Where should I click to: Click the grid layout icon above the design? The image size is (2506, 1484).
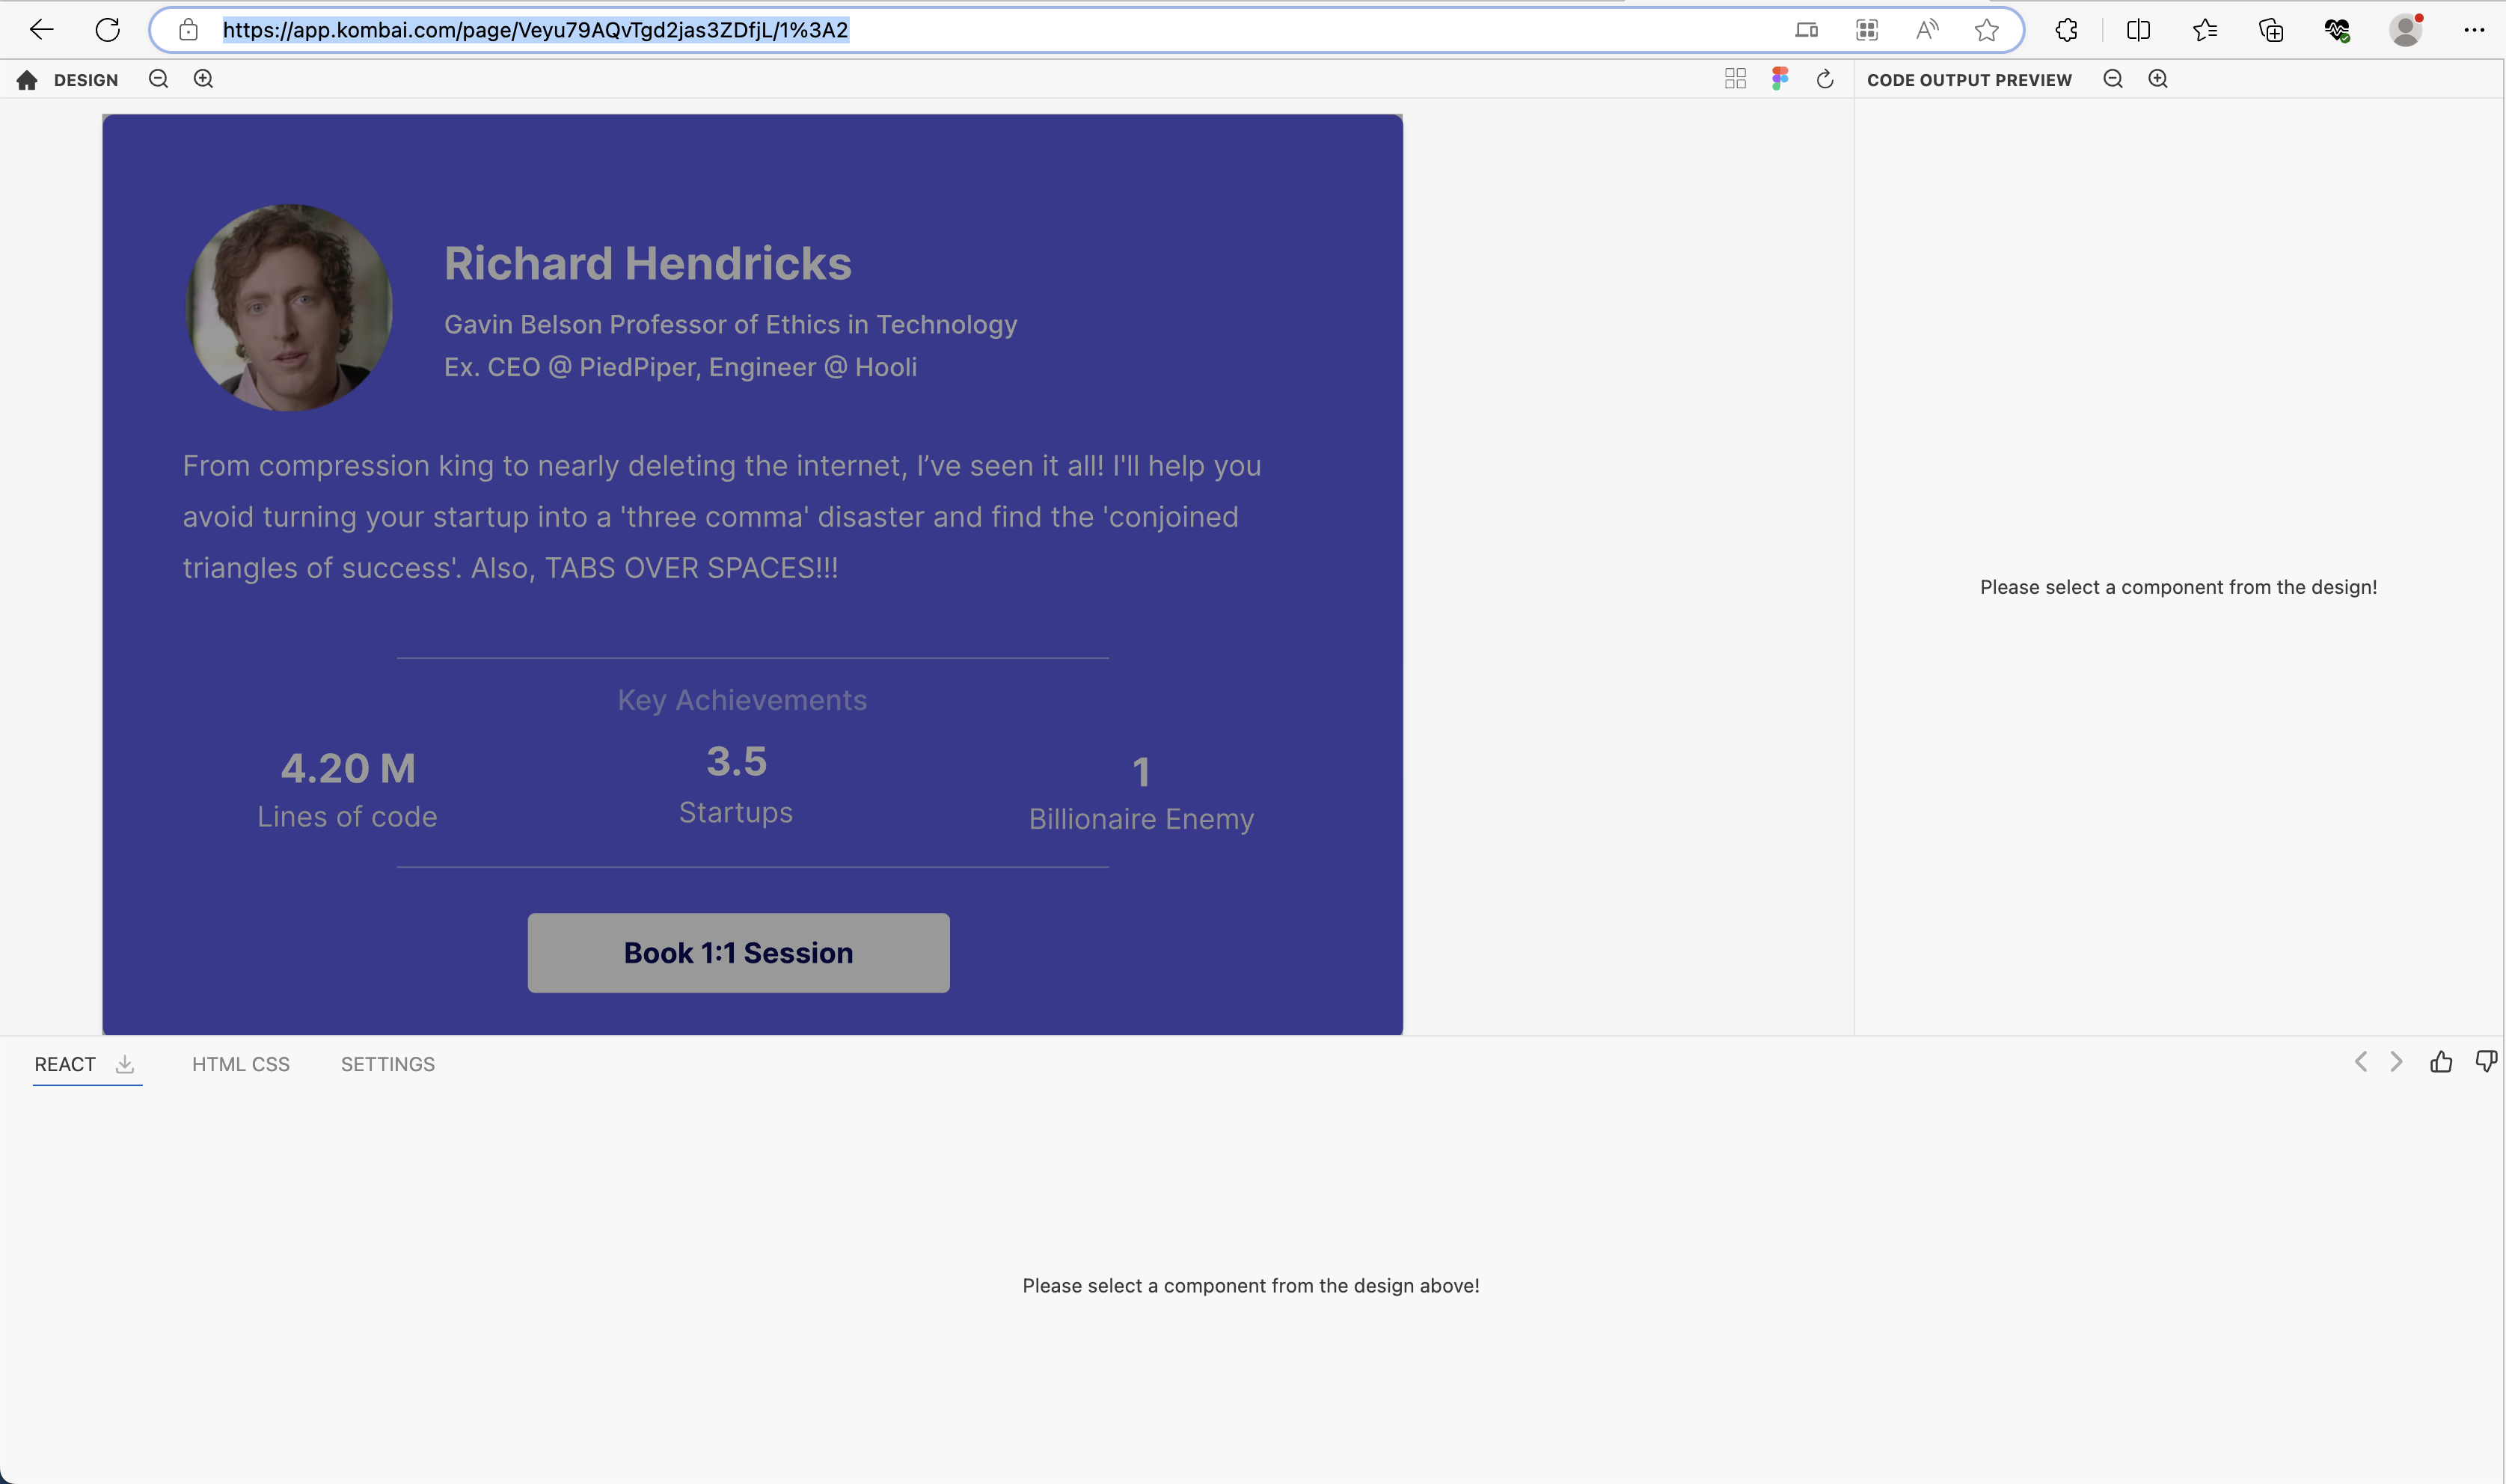pos(1736,79)
